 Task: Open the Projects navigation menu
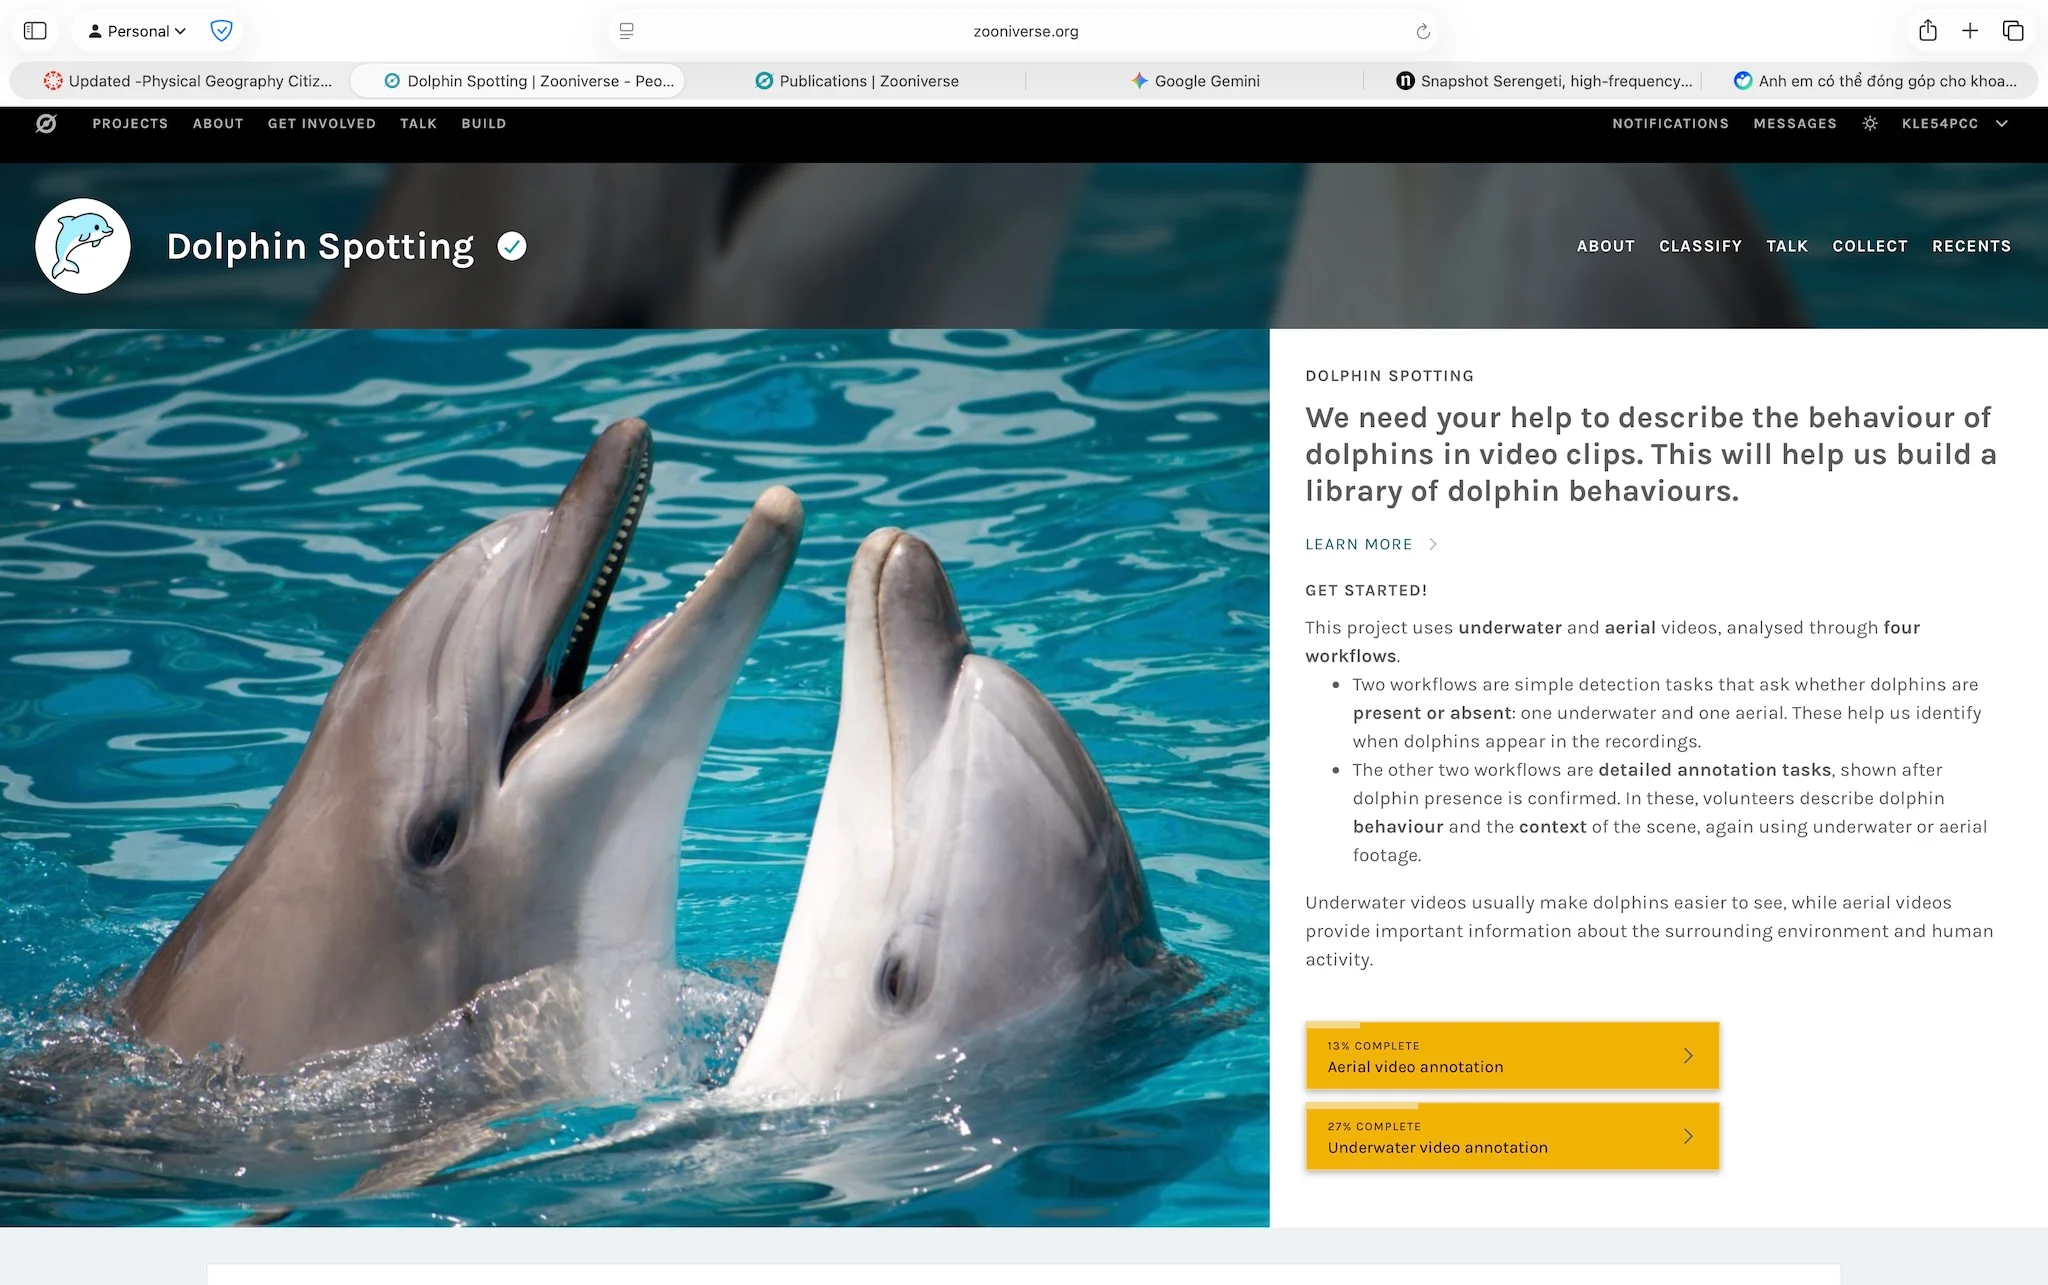[x=130, y=123]
